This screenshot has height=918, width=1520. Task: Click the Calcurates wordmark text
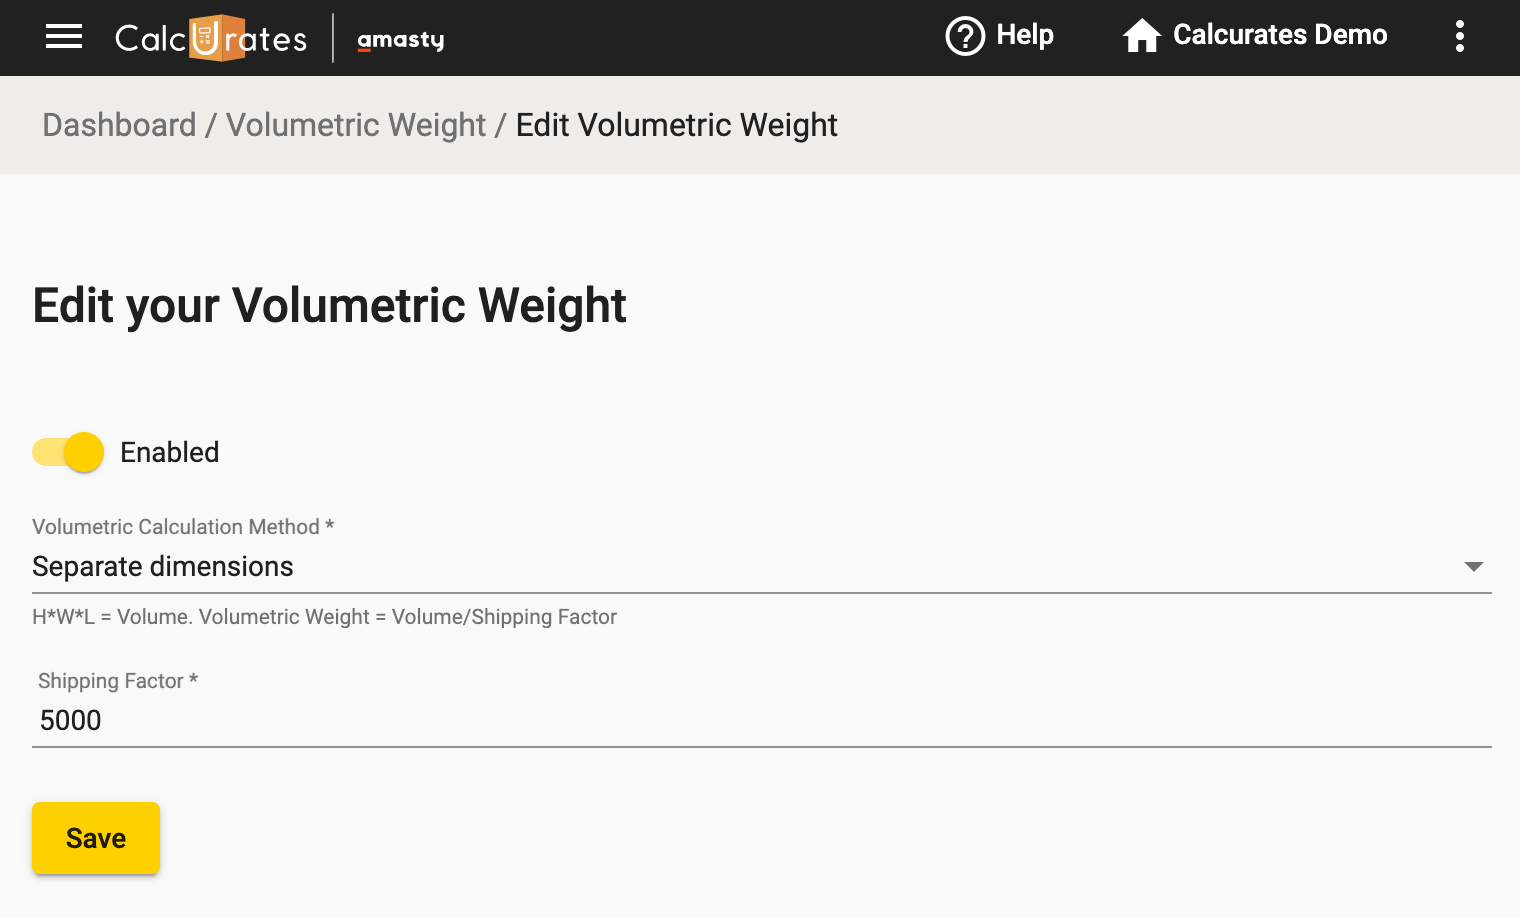pos(211,38)
